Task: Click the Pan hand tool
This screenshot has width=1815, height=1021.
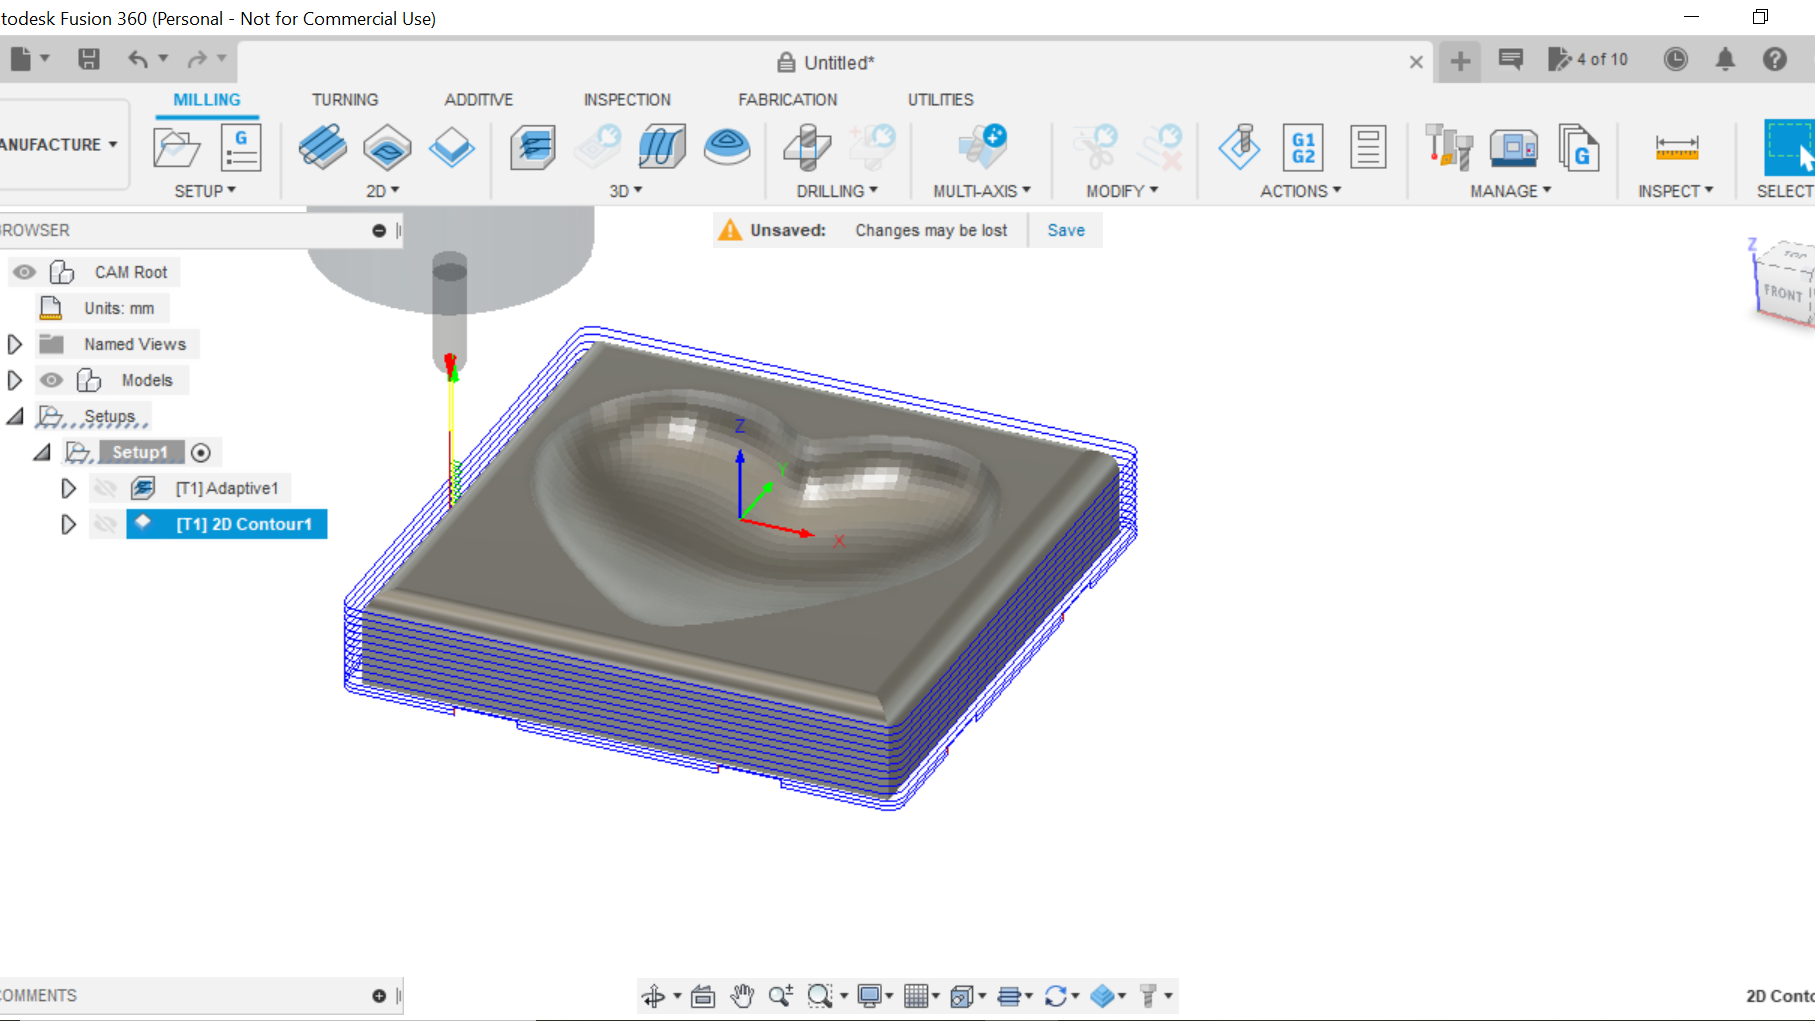Action: [x=742, y=996]
